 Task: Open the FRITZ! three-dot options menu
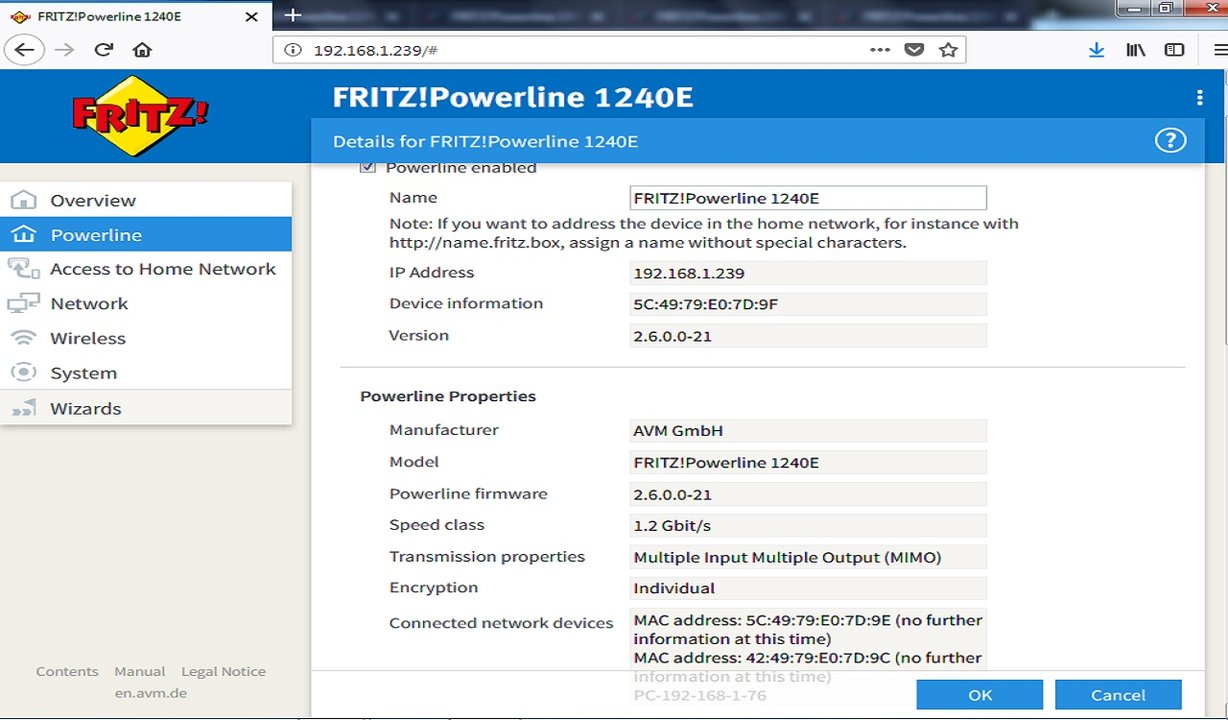[1200, 97]
